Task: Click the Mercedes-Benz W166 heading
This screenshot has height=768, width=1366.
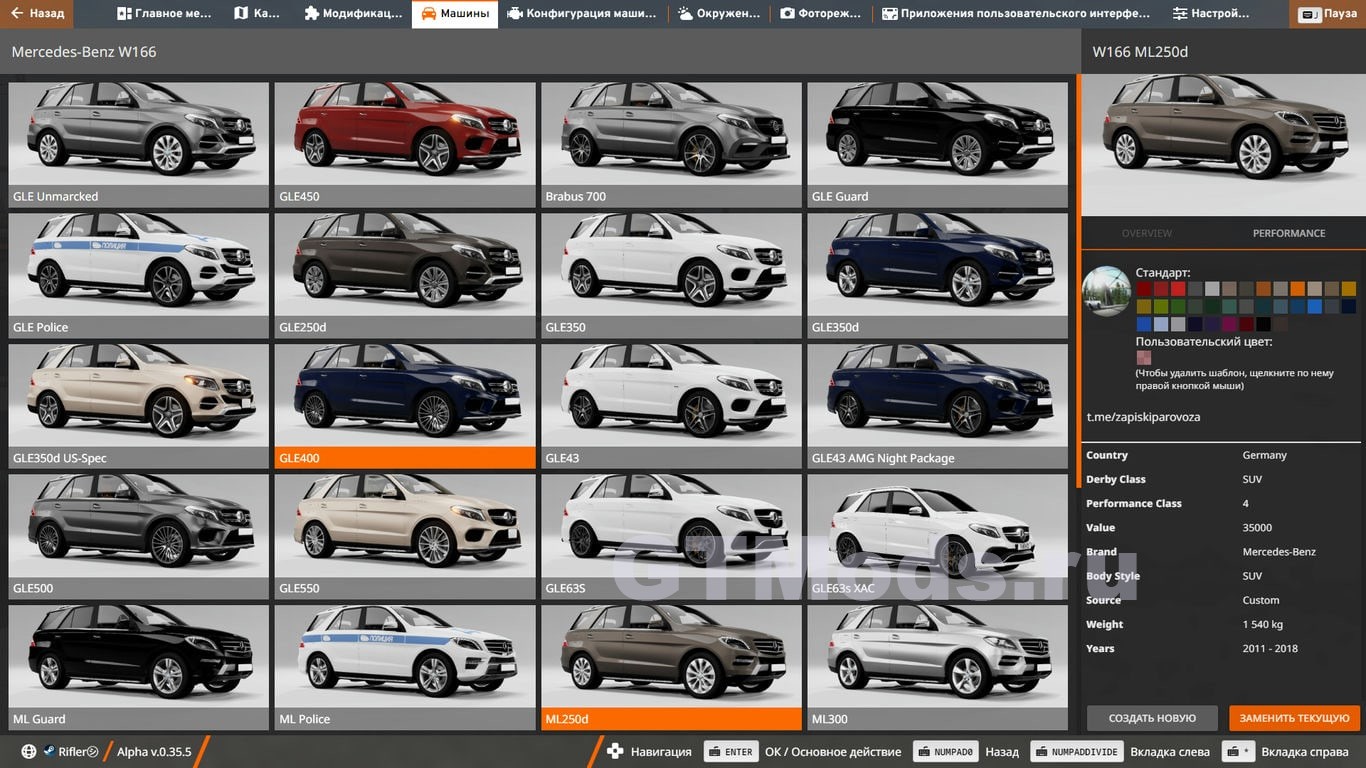Action: coord(84,52)
